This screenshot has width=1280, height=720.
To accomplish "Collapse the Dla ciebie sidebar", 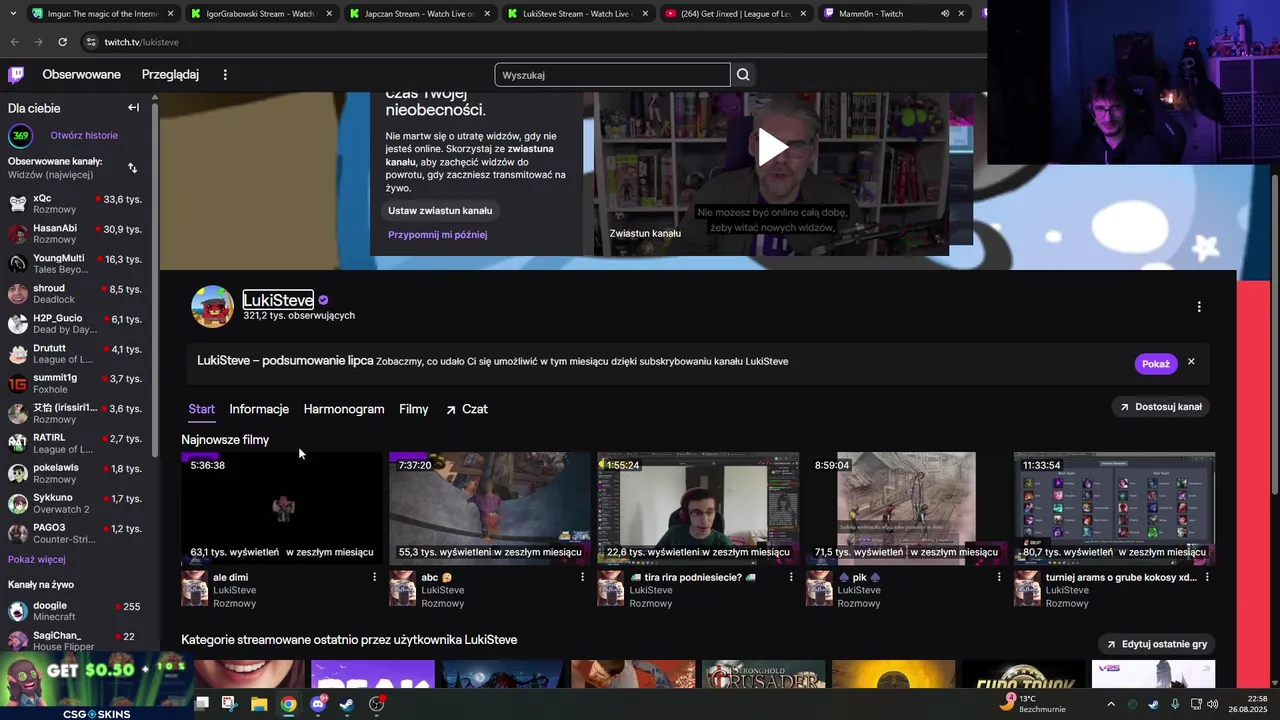I will [x=133, y=107].
